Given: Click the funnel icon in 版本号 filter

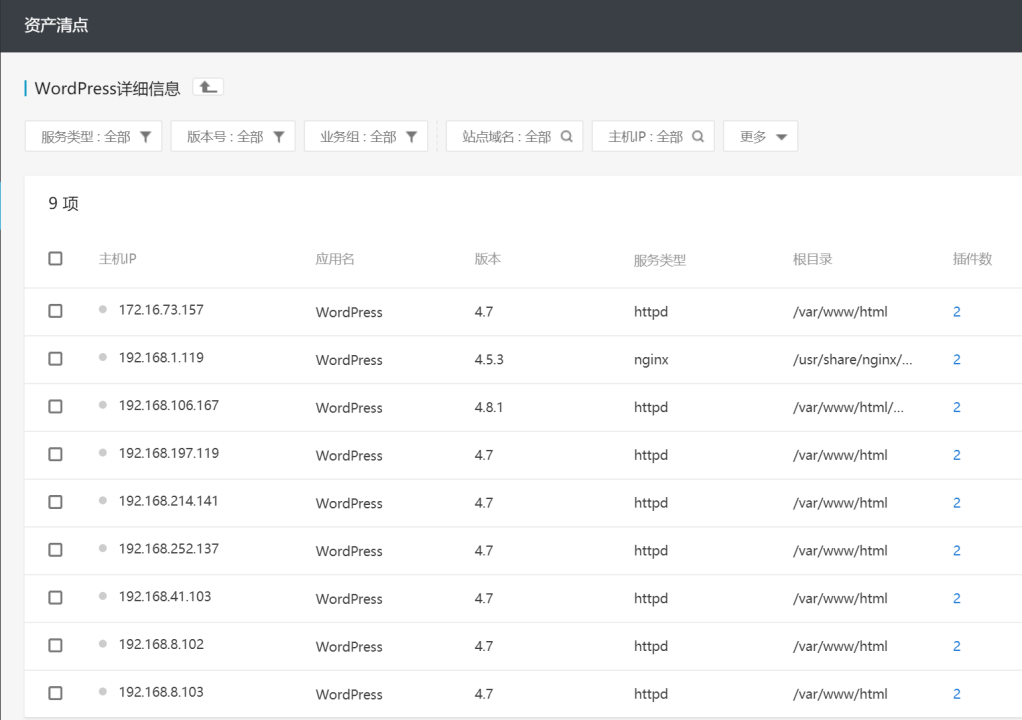Looking at the screenshot, I should pyautogui.click(x=279, y=137).
